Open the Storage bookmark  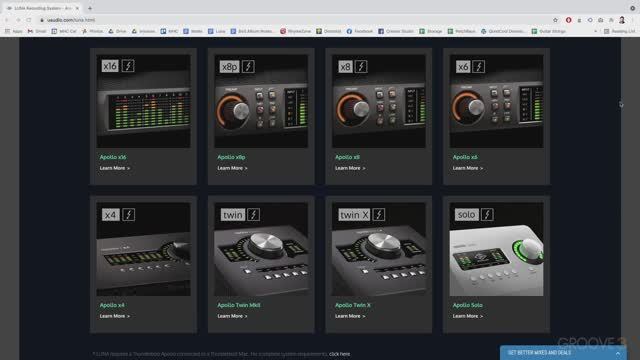[x=430, y=31]
